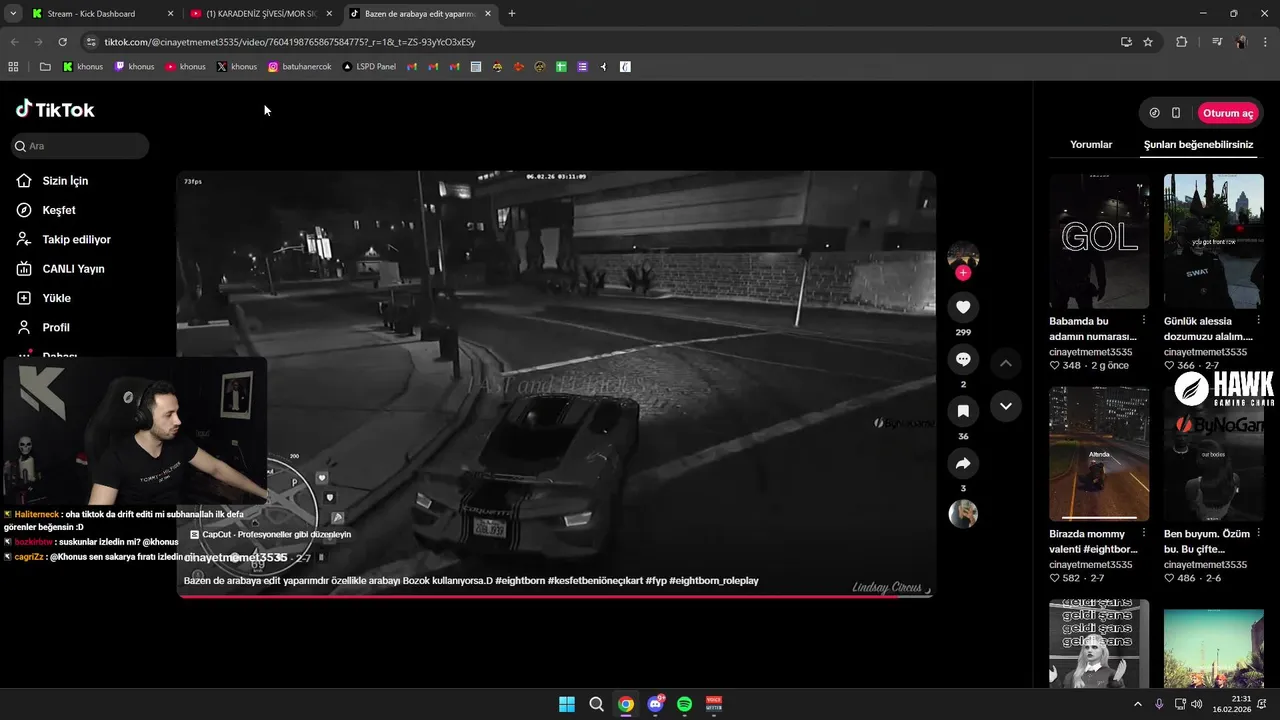Open Discord from the taskbar

coord(655,704)
